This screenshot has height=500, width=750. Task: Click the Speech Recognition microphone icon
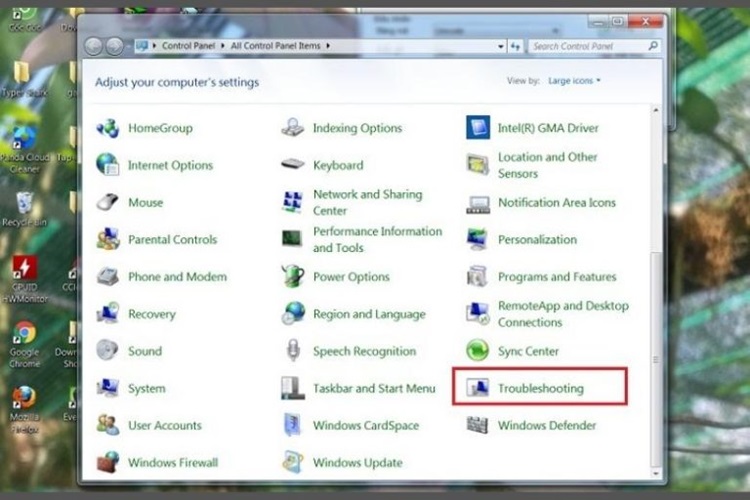tap(293, 350)
